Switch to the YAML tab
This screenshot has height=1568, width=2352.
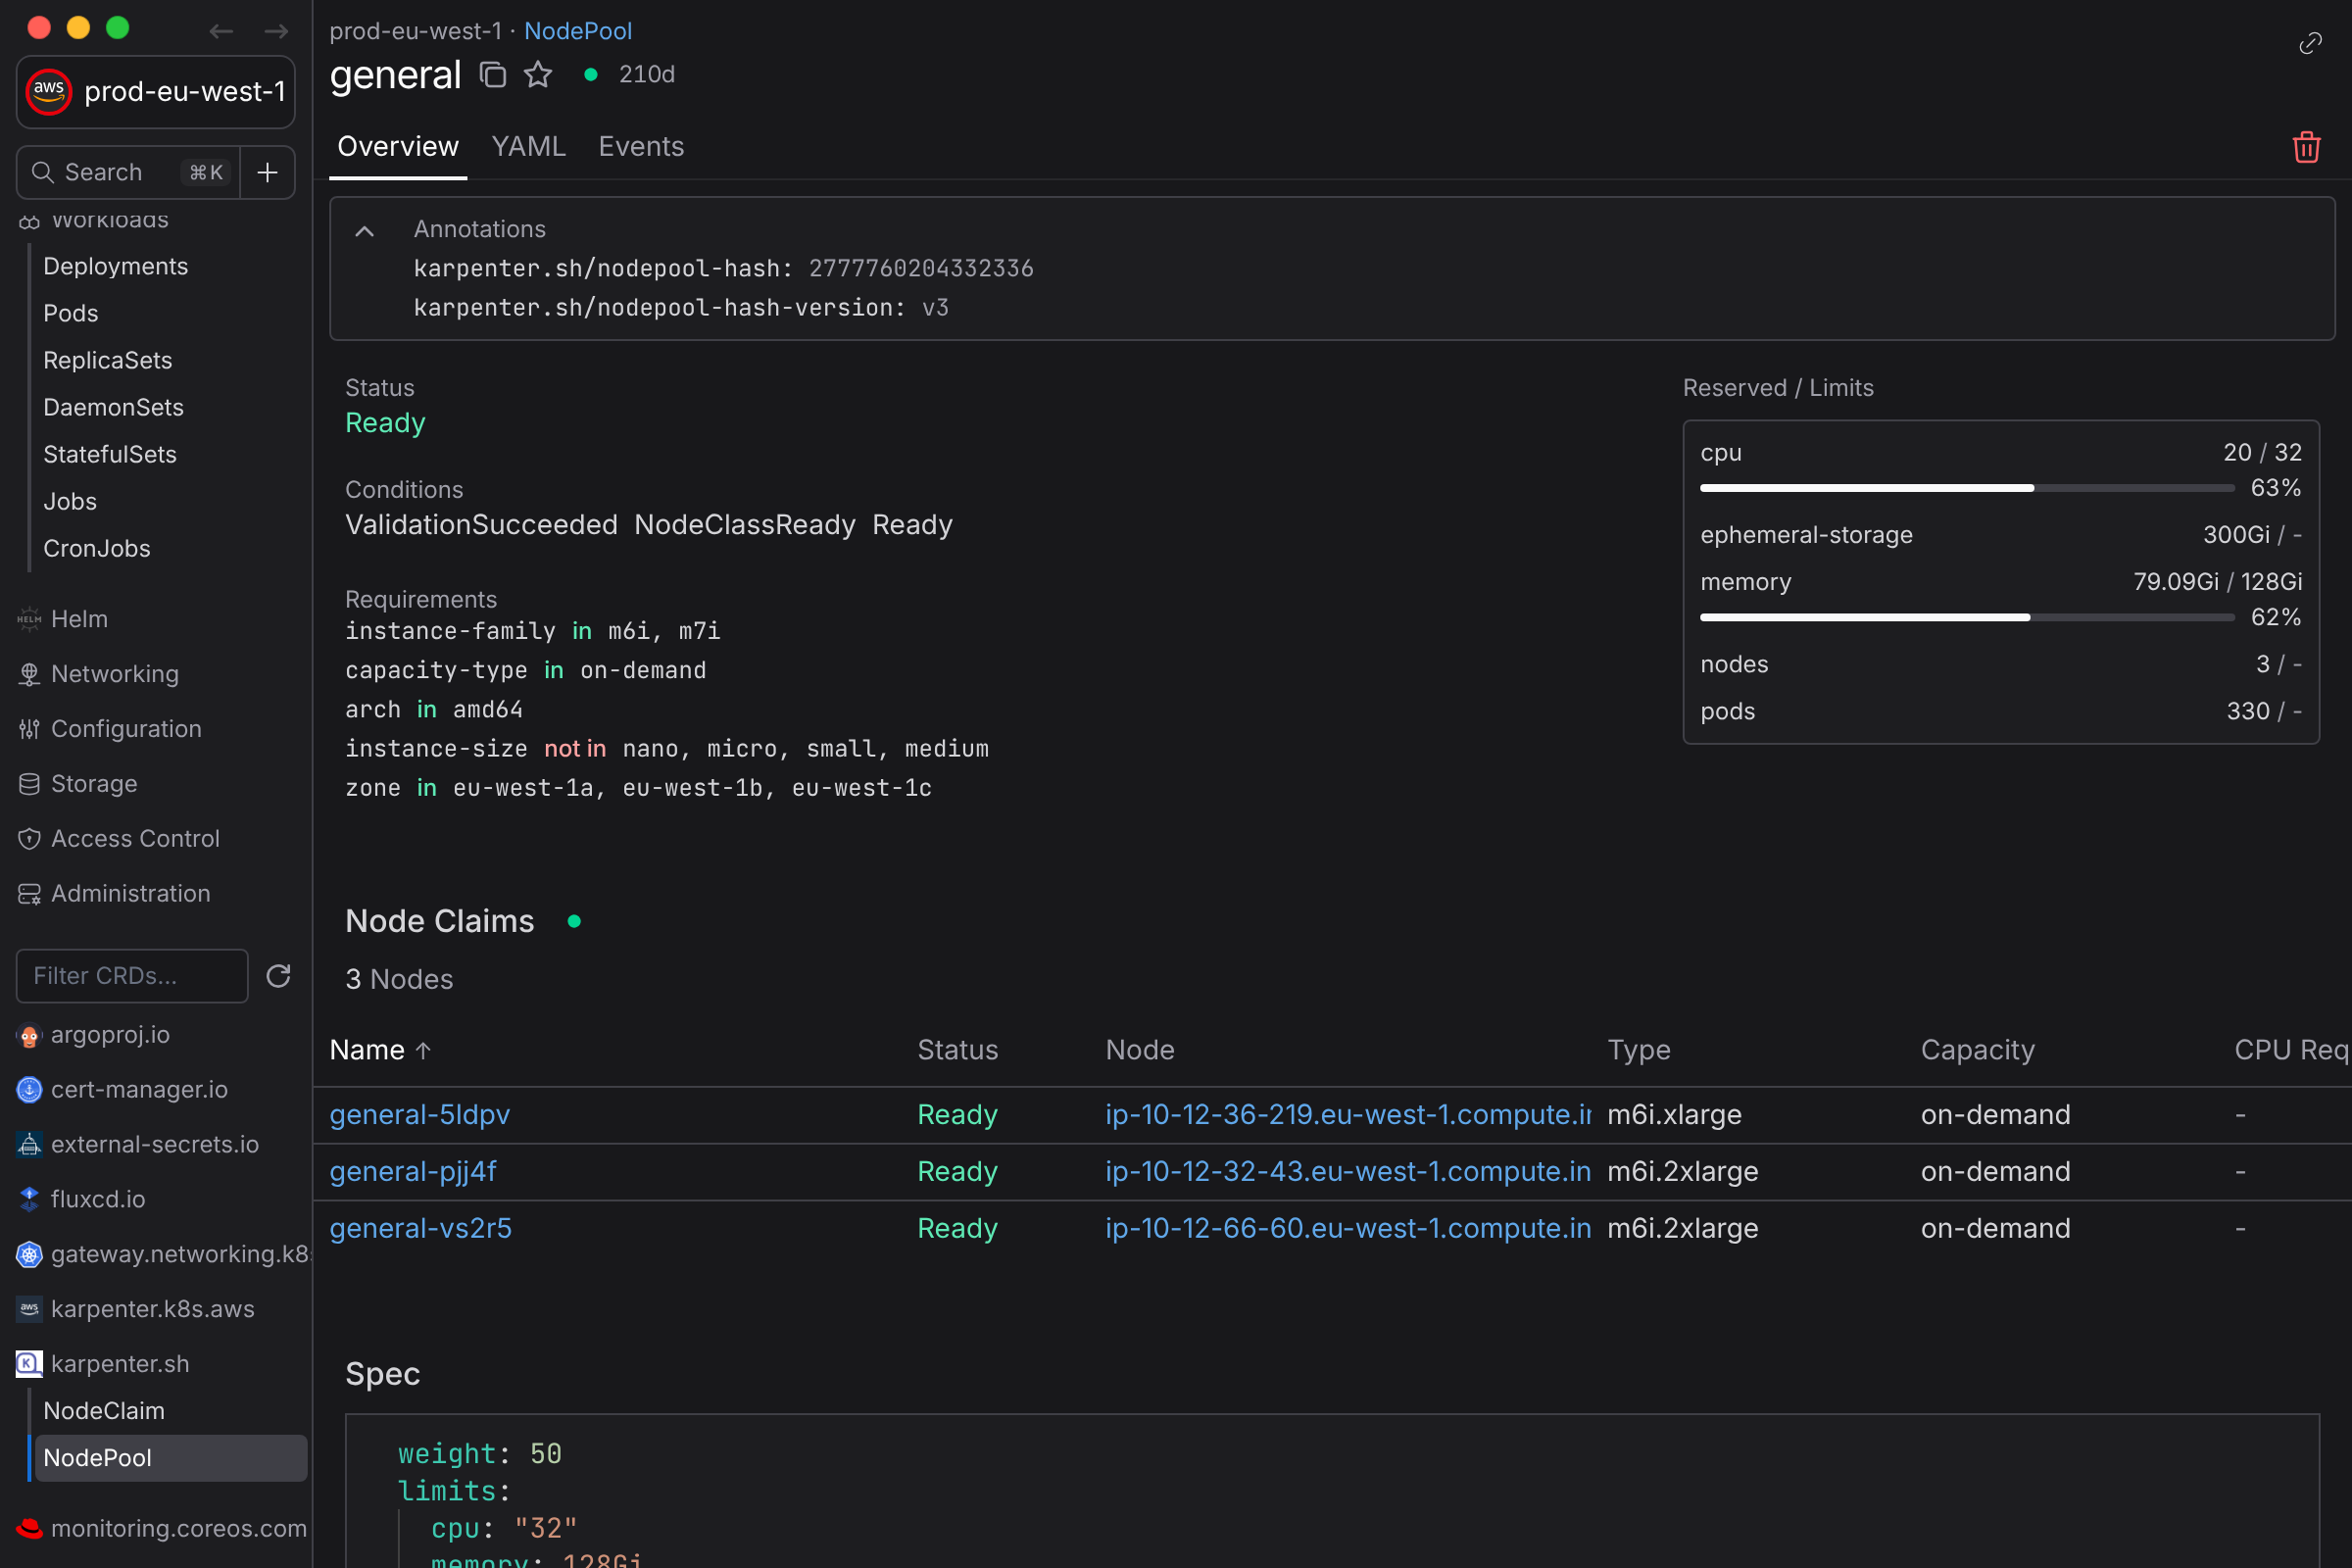point(528,147)
